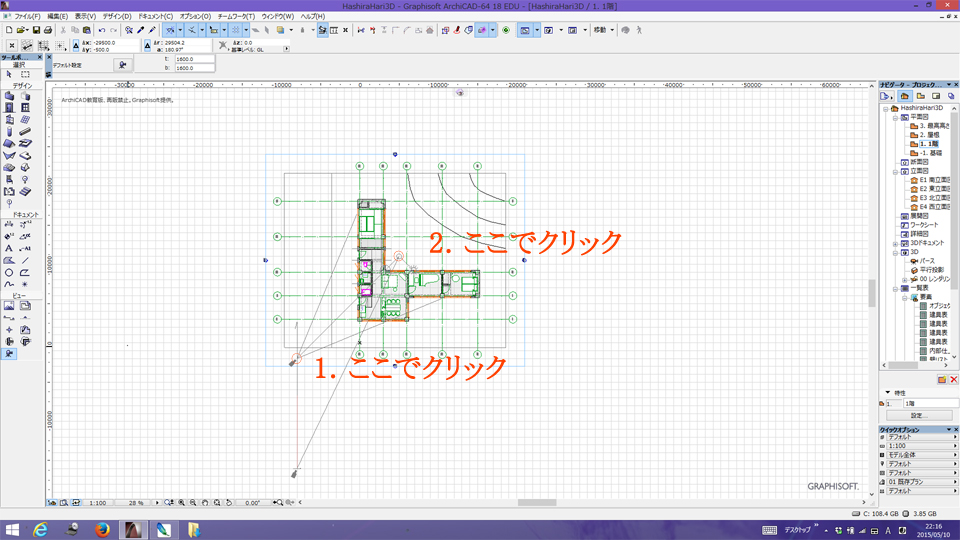Open the ヘルプ(H) menu
The image size is (960, 540).
tap(313, 17)
